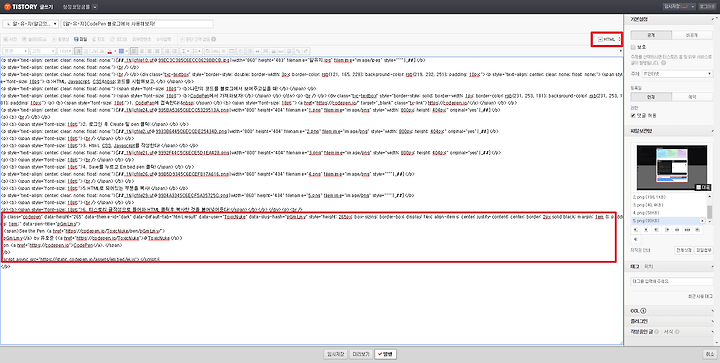Click the redo icon
This screenshot has height=363, width=720.
[306, 51]
